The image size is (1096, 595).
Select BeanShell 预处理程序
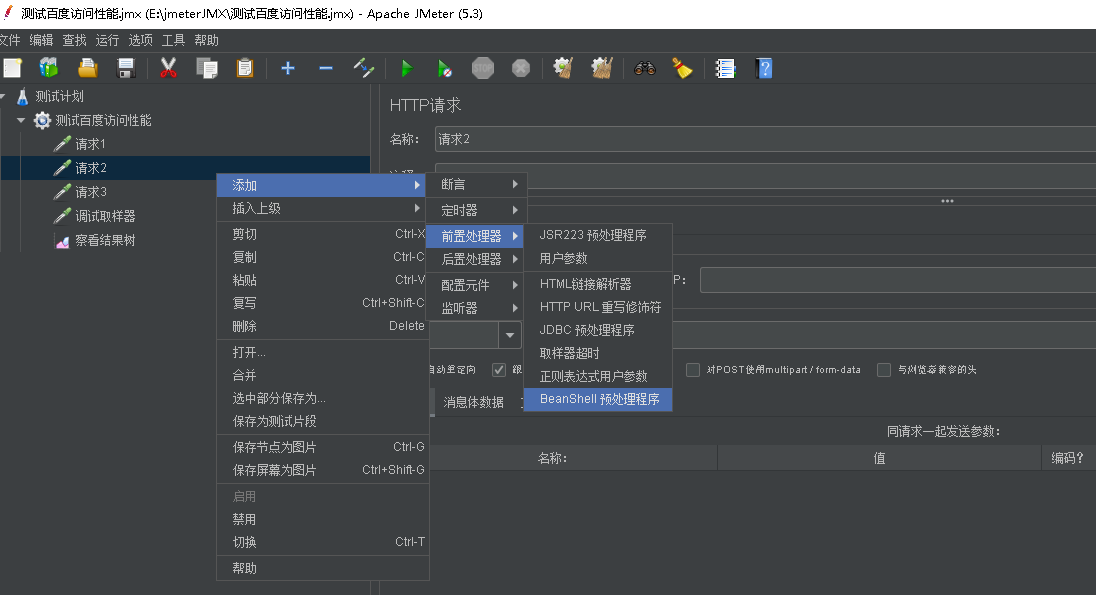click(598, 399)
